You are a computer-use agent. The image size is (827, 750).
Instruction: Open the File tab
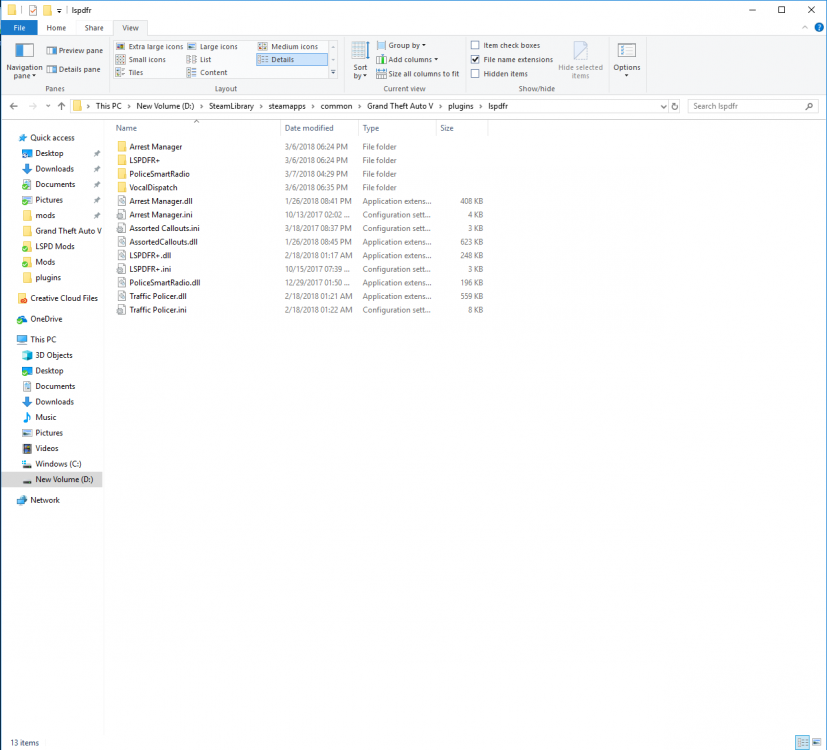pos(20,28)
